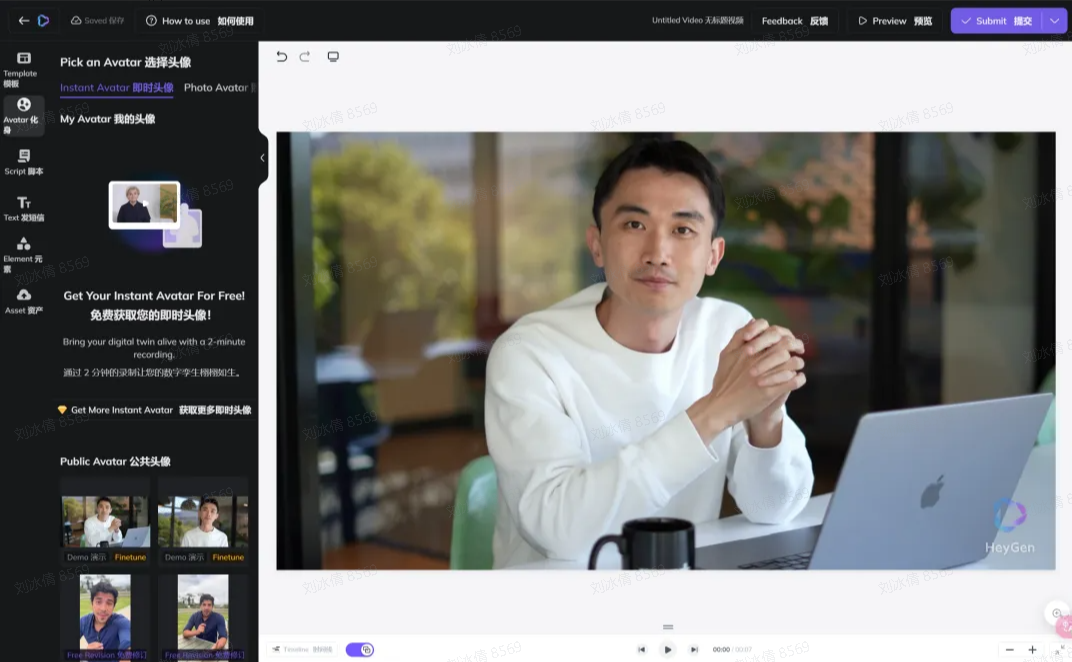Go back using the top-left arrow
This screenshot has width=1072, height=662.
24,21
